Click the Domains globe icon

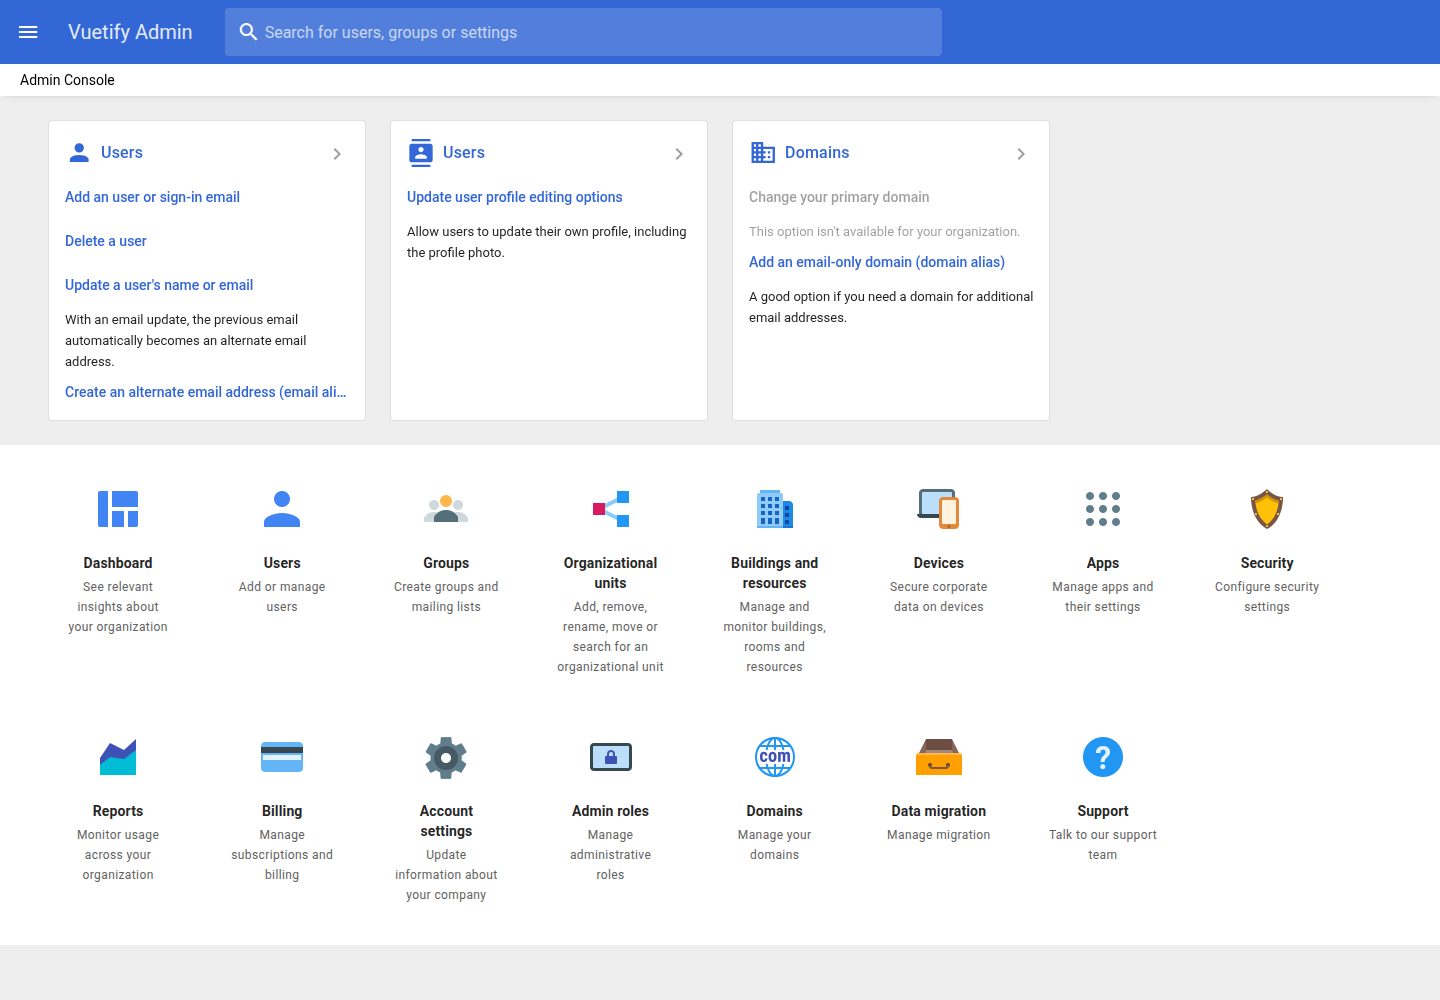click(x=775, y=757)
